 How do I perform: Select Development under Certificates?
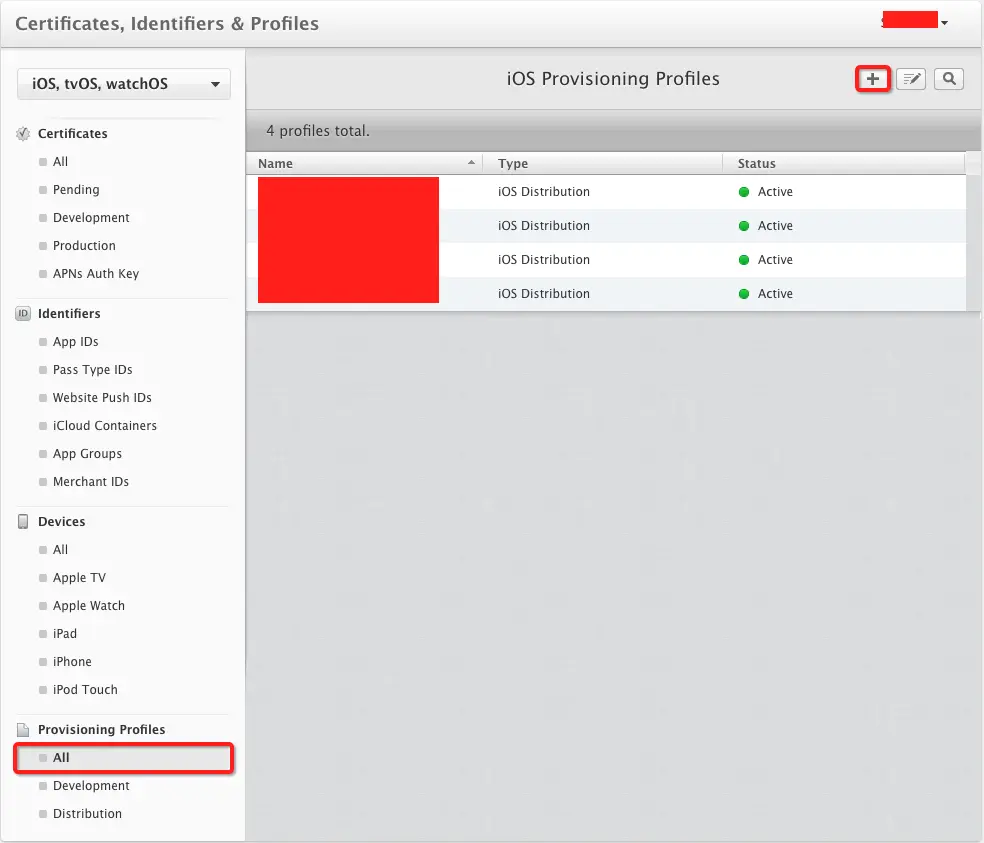point(91,218)
